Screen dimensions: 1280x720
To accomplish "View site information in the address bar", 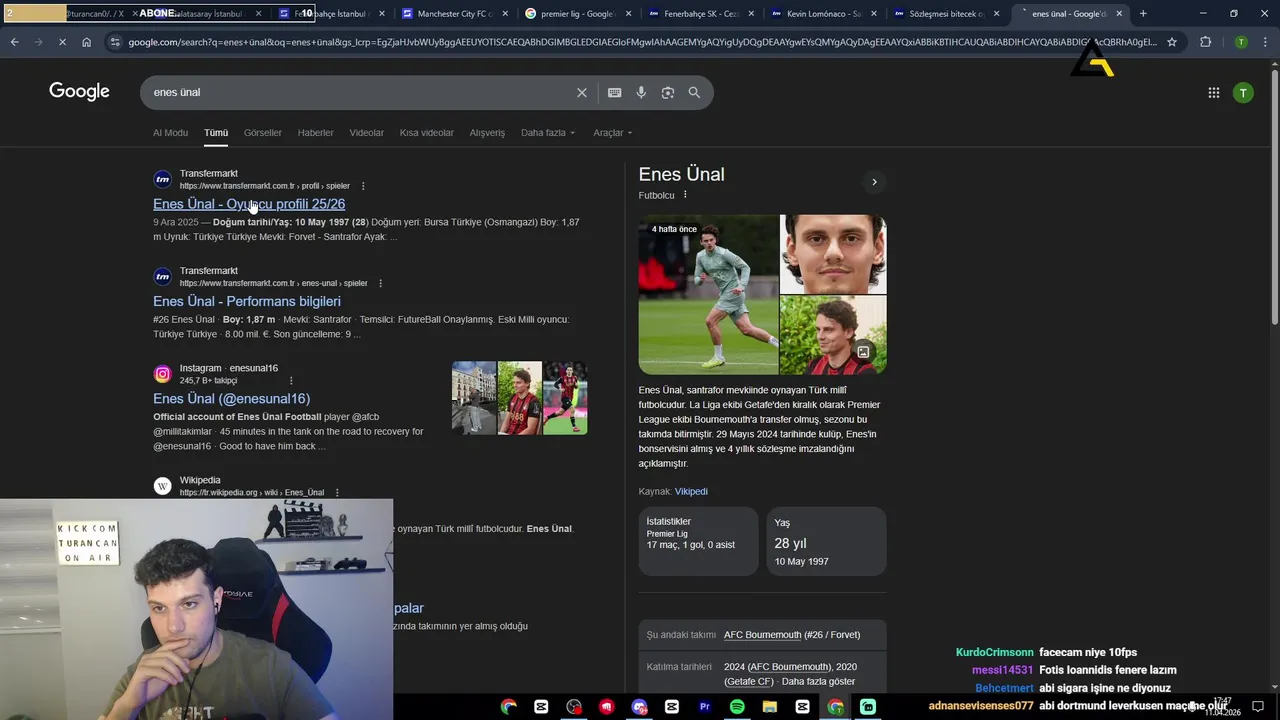I will coord(116,42).
